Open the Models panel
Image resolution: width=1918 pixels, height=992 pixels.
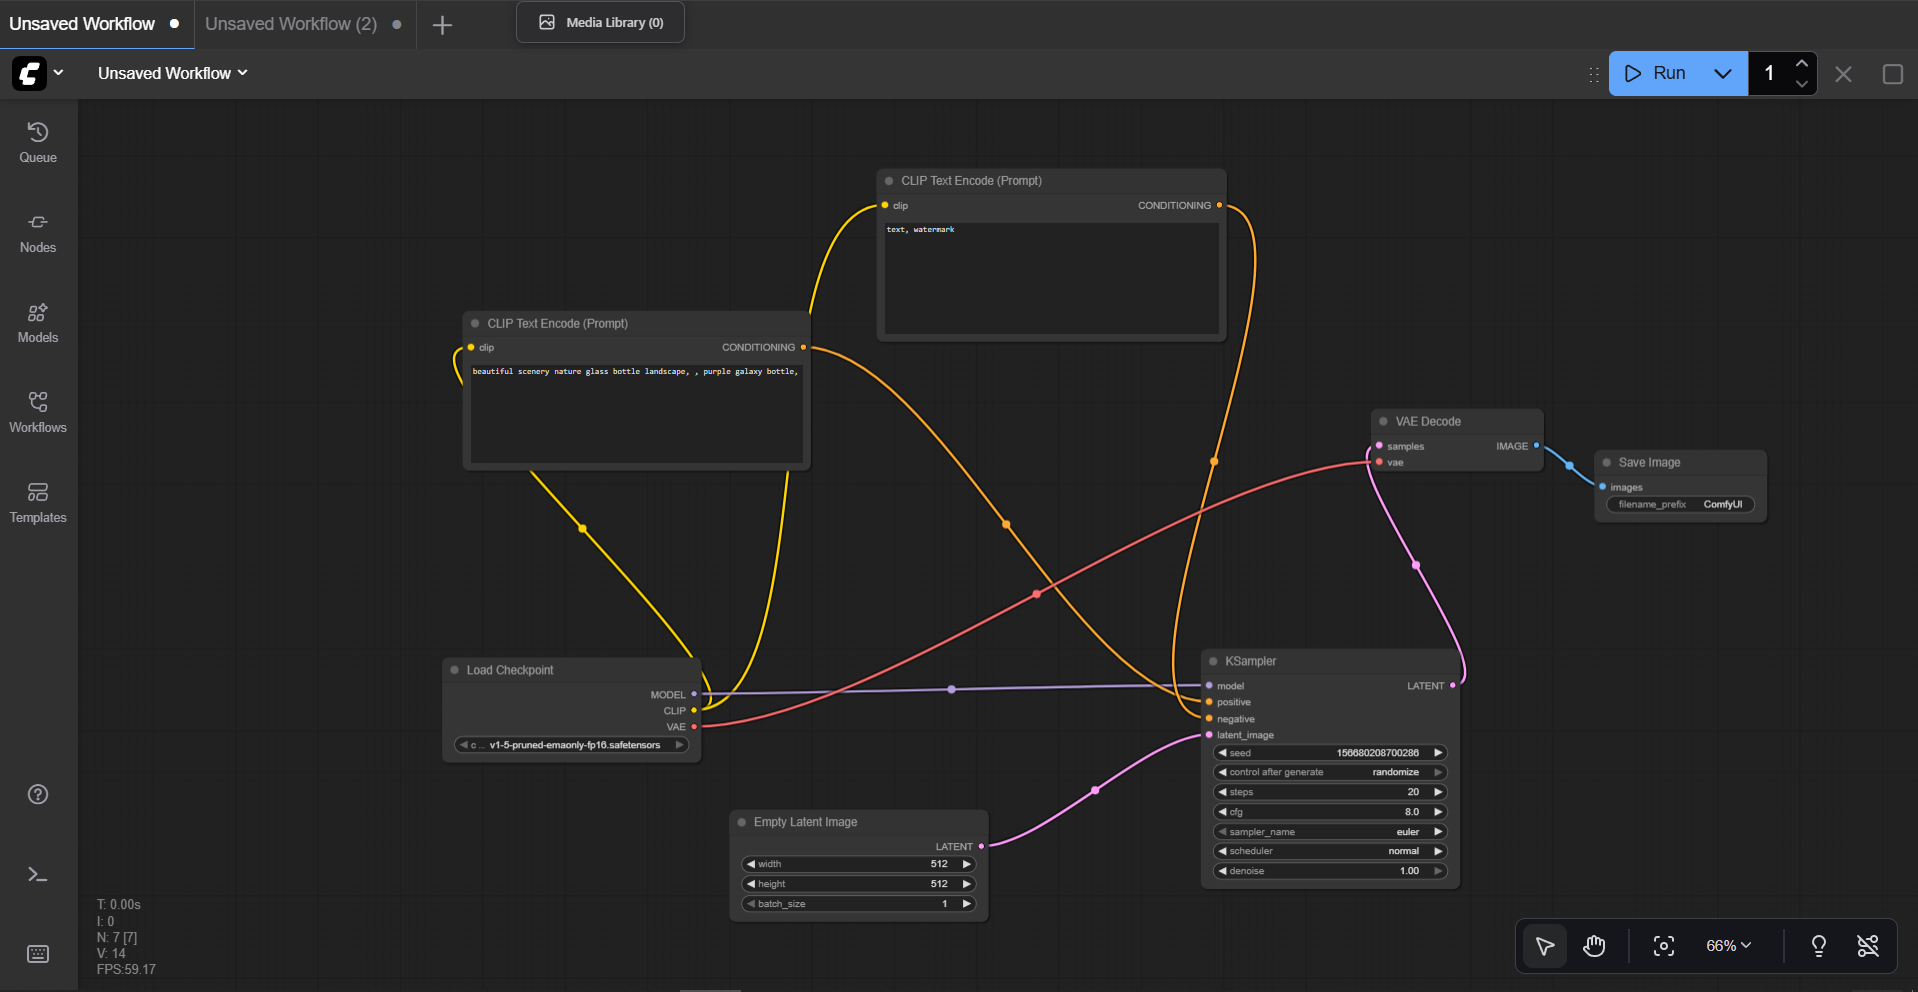click(x=37, y=320)
